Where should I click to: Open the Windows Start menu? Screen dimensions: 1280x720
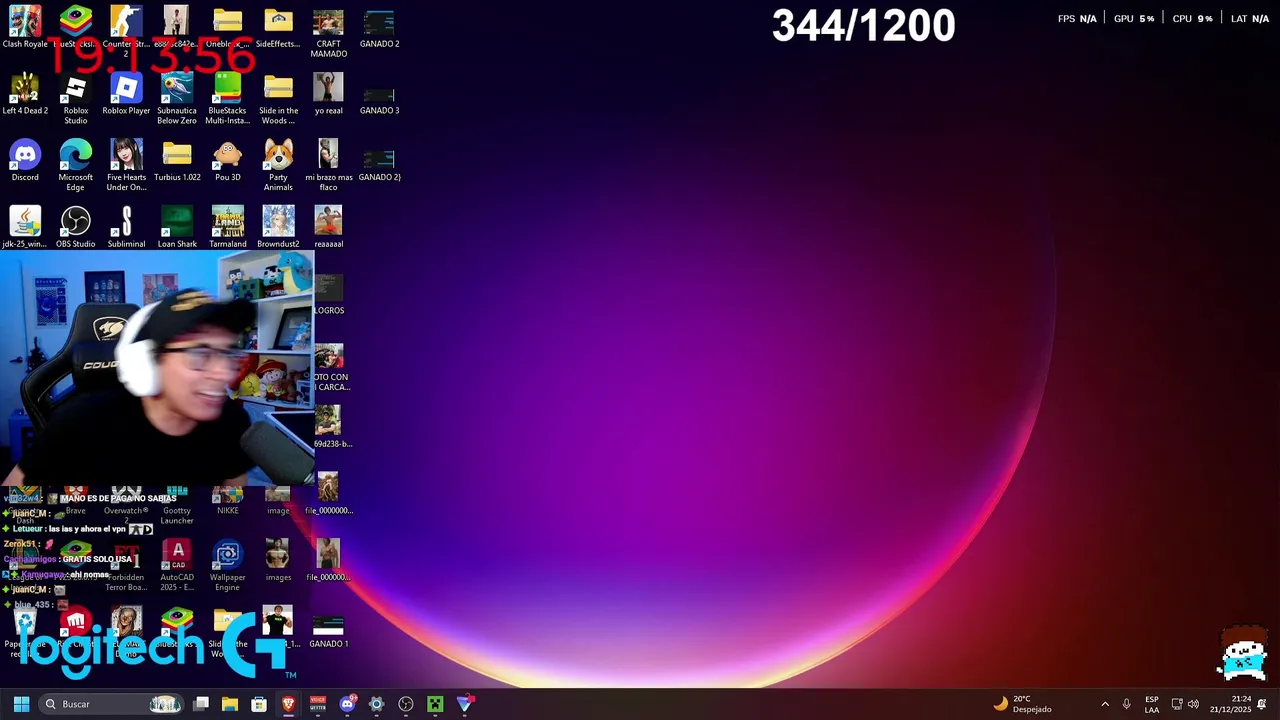click(x=21, y=704)
